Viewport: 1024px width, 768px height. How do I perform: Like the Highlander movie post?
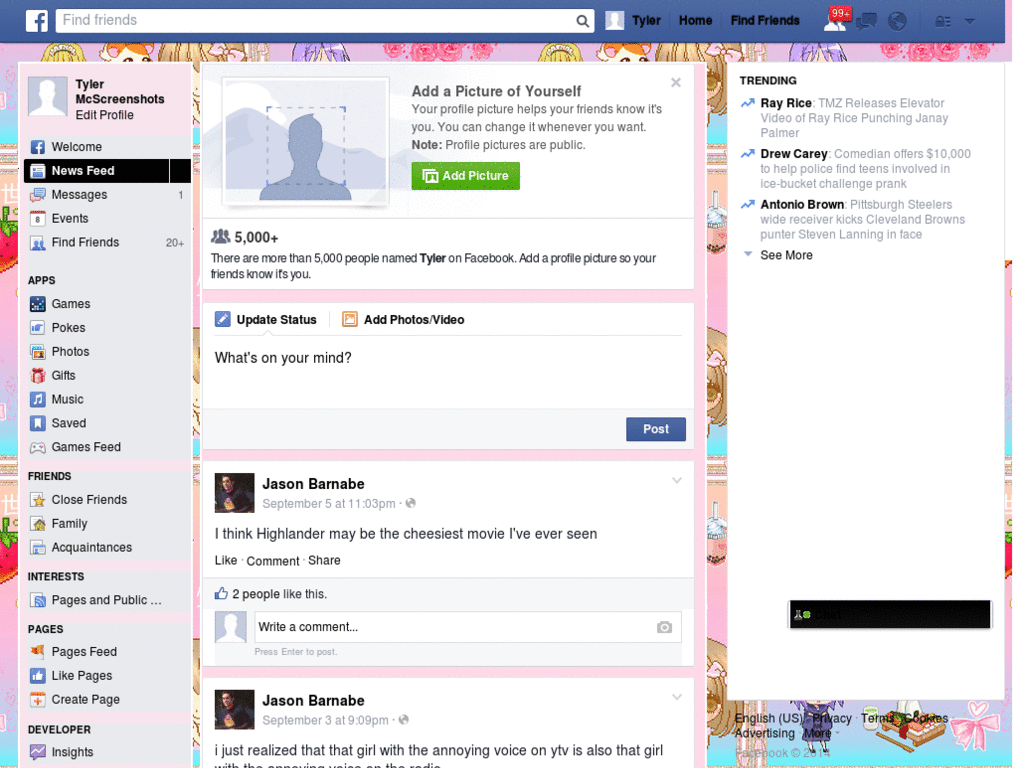click(x=226, y=560)
